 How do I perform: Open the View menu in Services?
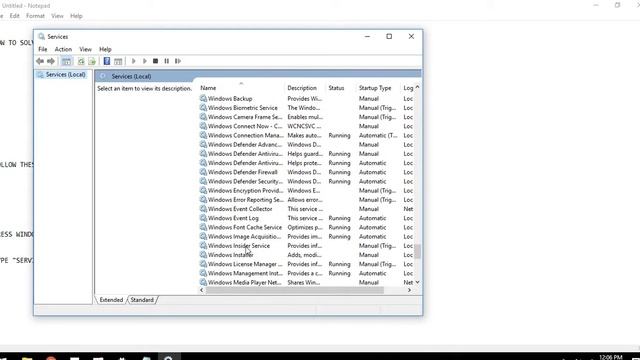85,49
